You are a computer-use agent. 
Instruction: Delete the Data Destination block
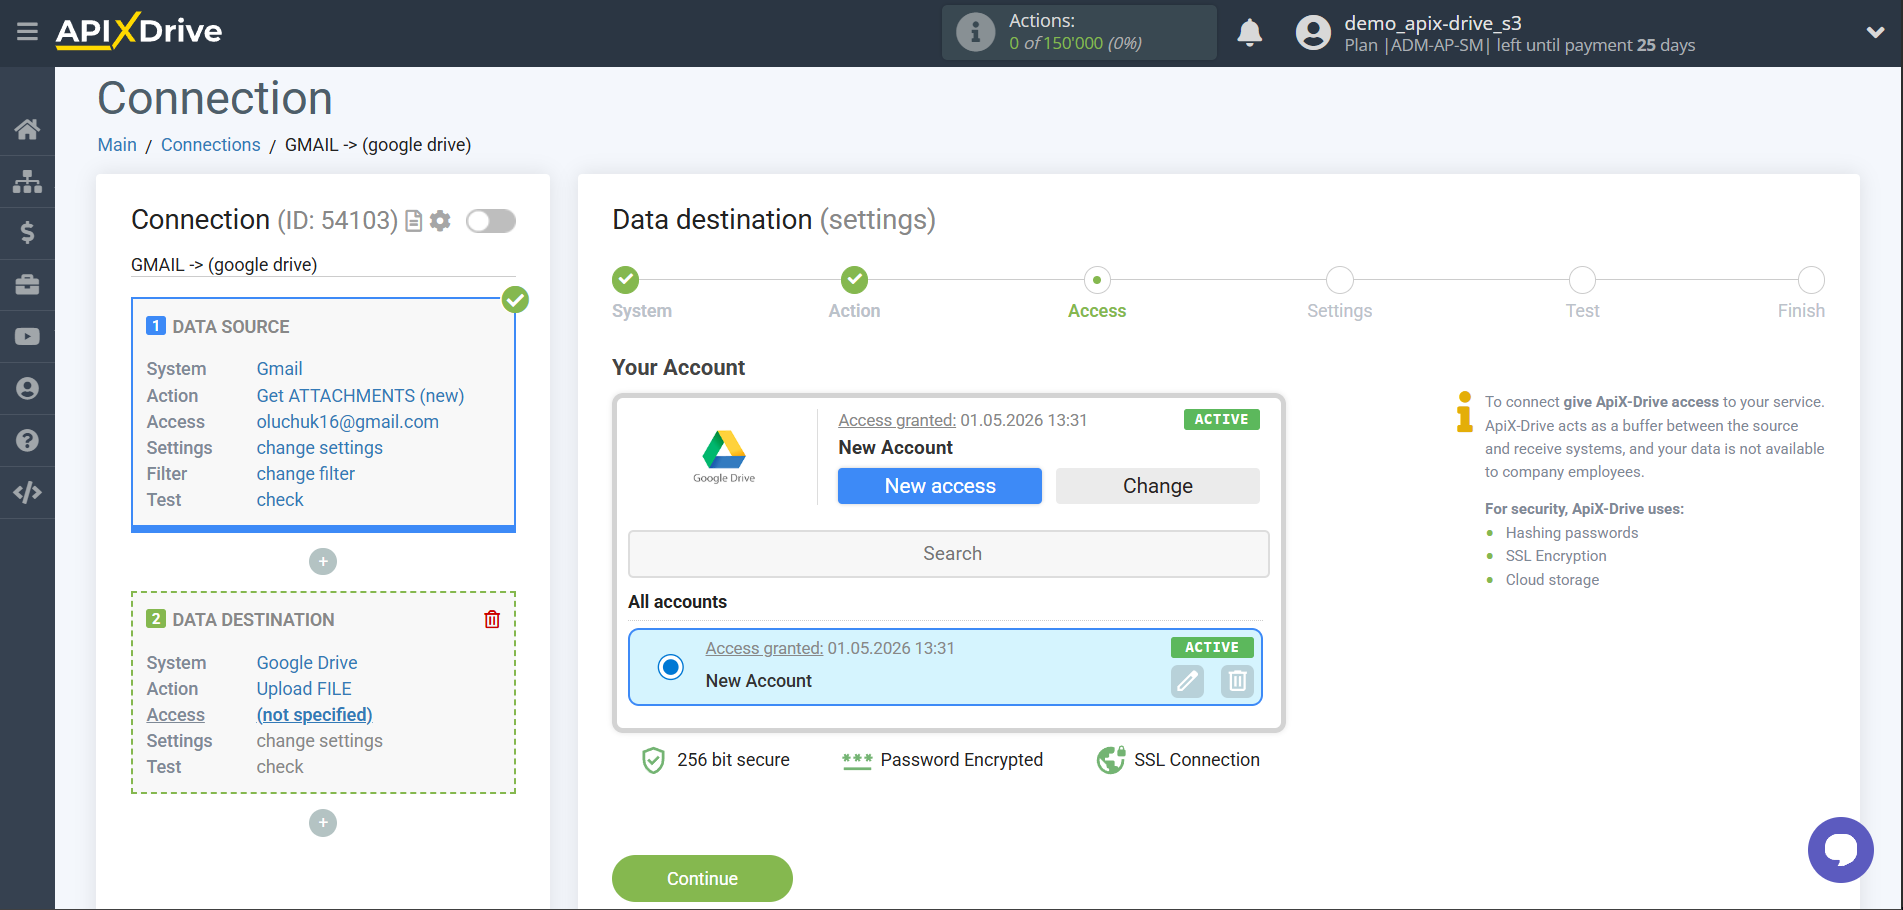(492, 619)
